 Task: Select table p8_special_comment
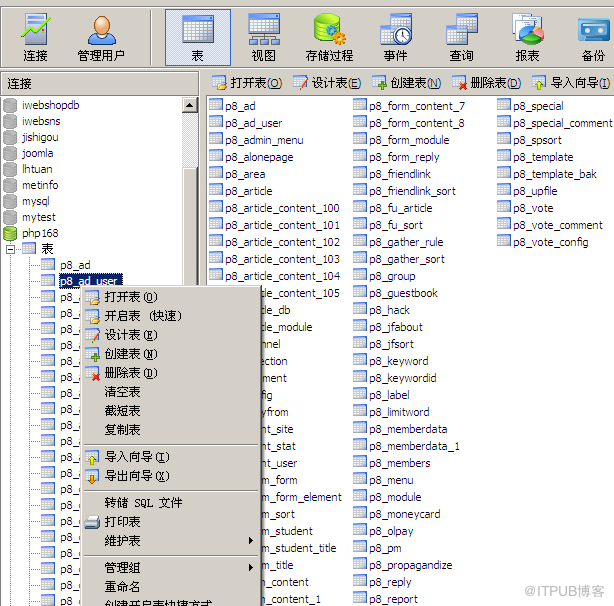[562, 123]
